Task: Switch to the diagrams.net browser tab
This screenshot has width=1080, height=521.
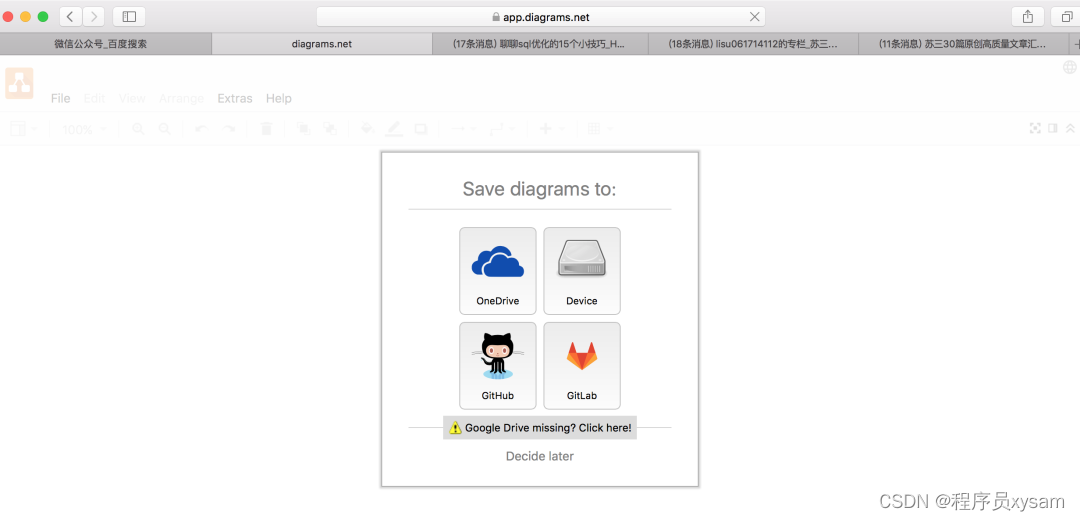Action: pyautogui.click(x=322, y=44)
